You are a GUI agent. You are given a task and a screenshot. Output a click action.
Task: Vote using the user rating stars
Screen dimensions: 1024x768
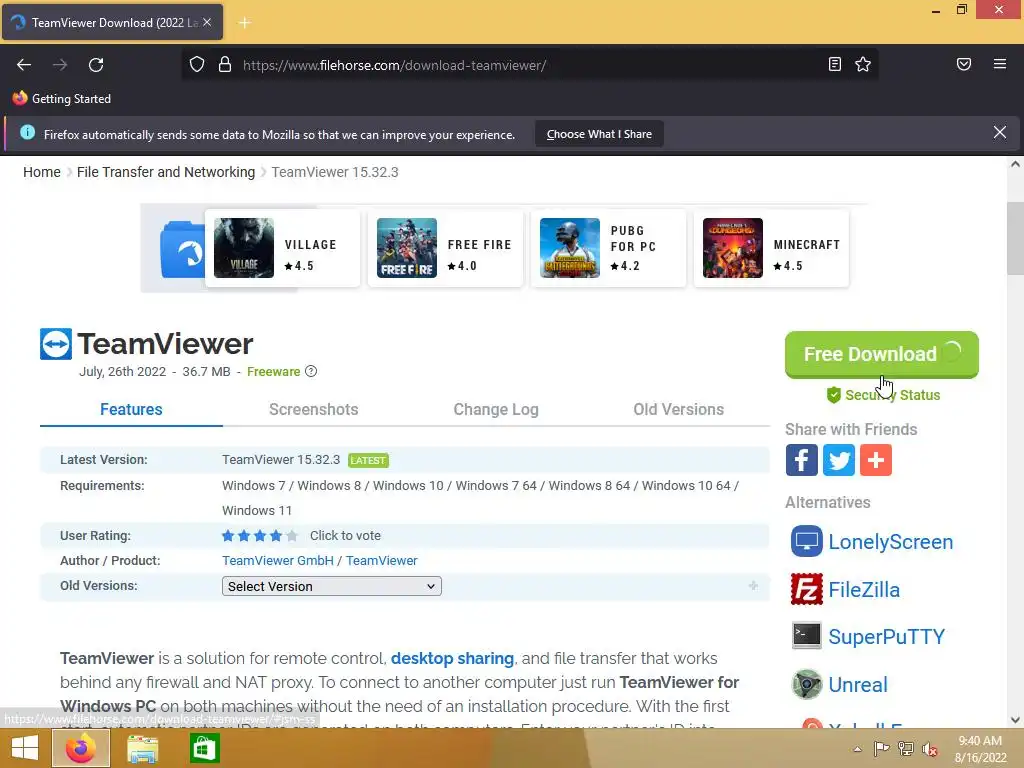[260, 536]
